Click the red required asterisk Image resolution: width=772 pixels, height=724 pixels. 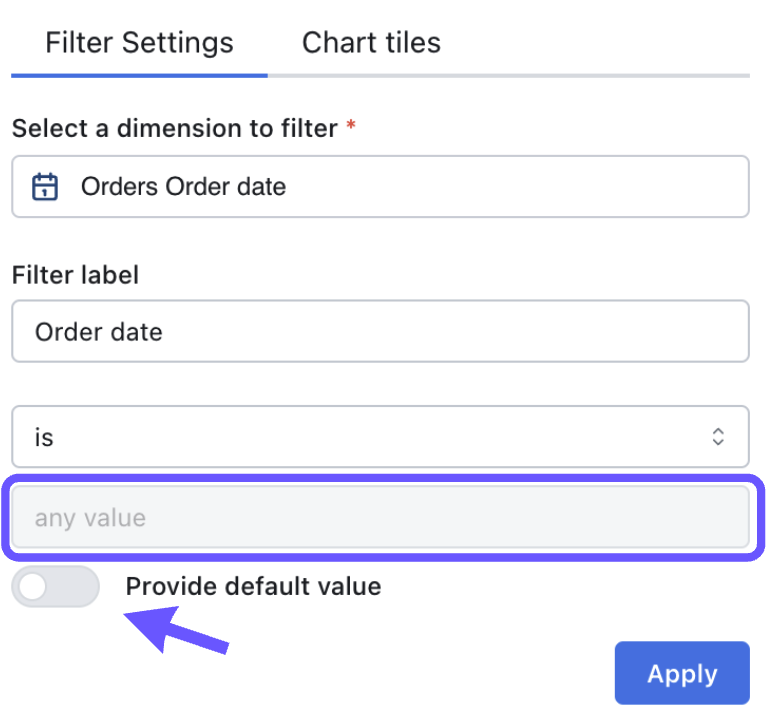(351, 127)
